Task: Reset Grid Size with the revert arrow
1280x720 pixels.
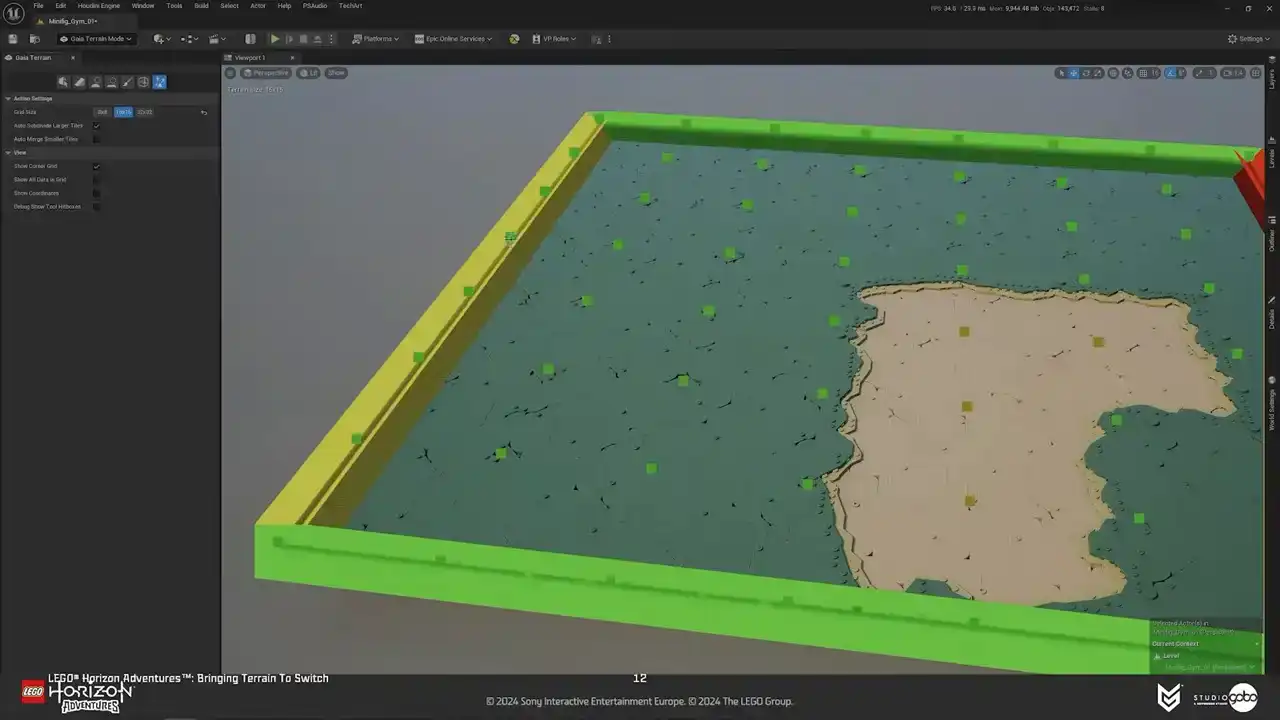Action: pyautogui.click(x=204, y=112)
